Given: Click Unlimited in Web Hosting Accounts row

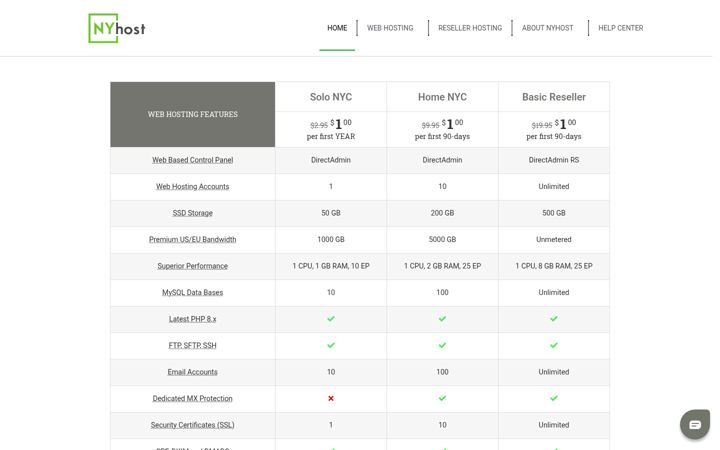Looking at the screenshot, I should (554, 186).
